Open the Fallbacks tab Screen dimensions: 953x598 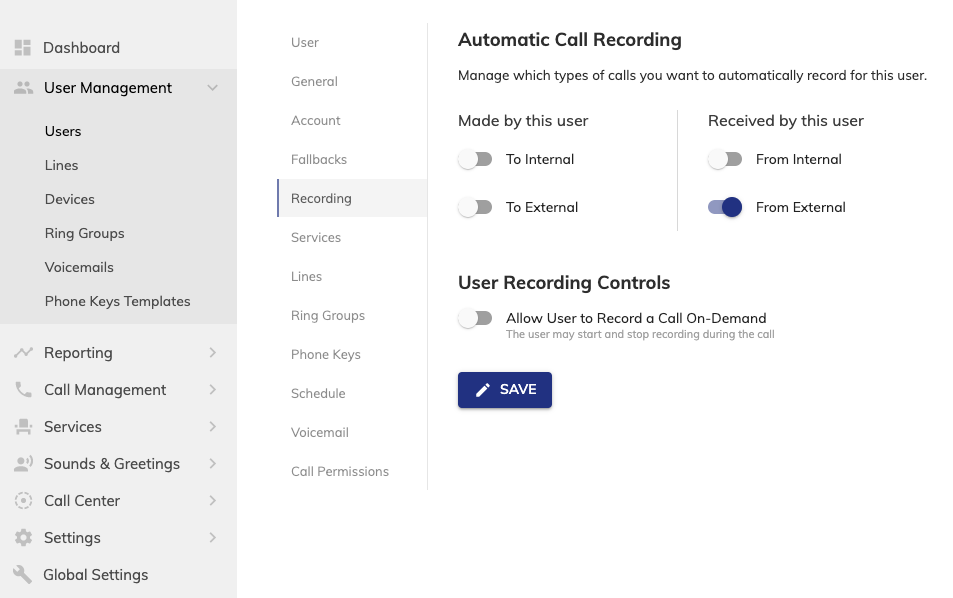(x=353, y=159)
